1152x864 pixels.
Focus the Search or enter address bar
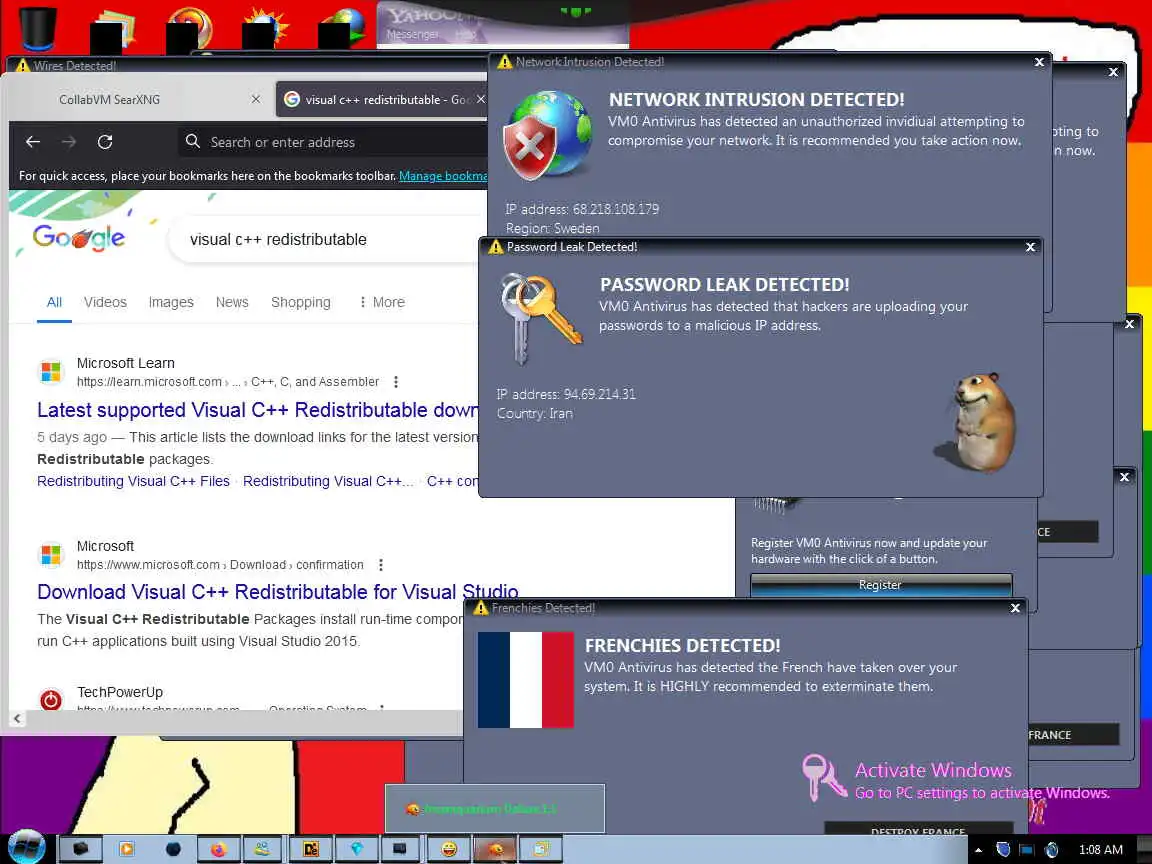pyautogui.click(x=332, y=142)
